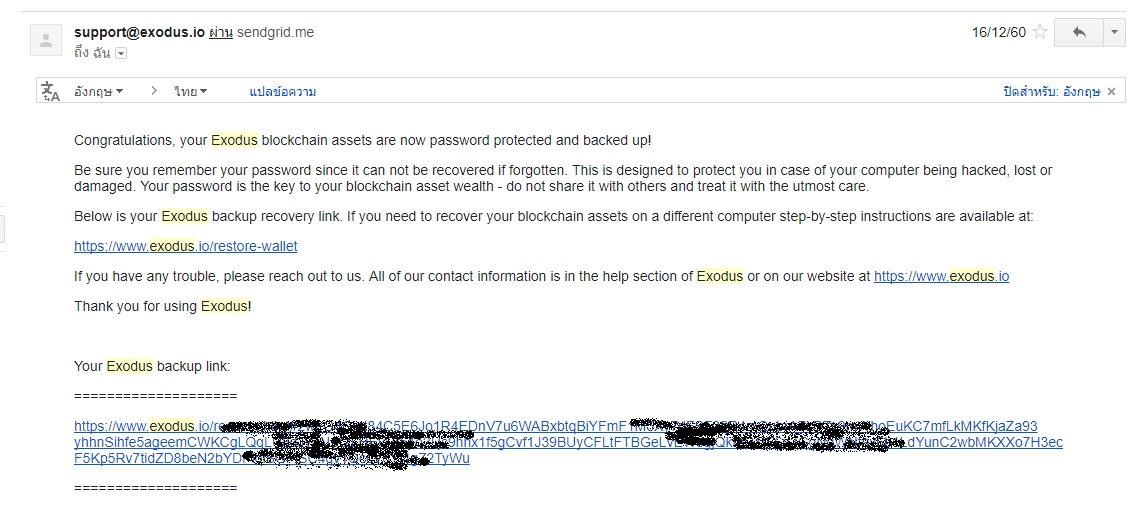Click the arrow between อังกฤษ and ไทย
1135x515 pixels.
click(153, 91)
